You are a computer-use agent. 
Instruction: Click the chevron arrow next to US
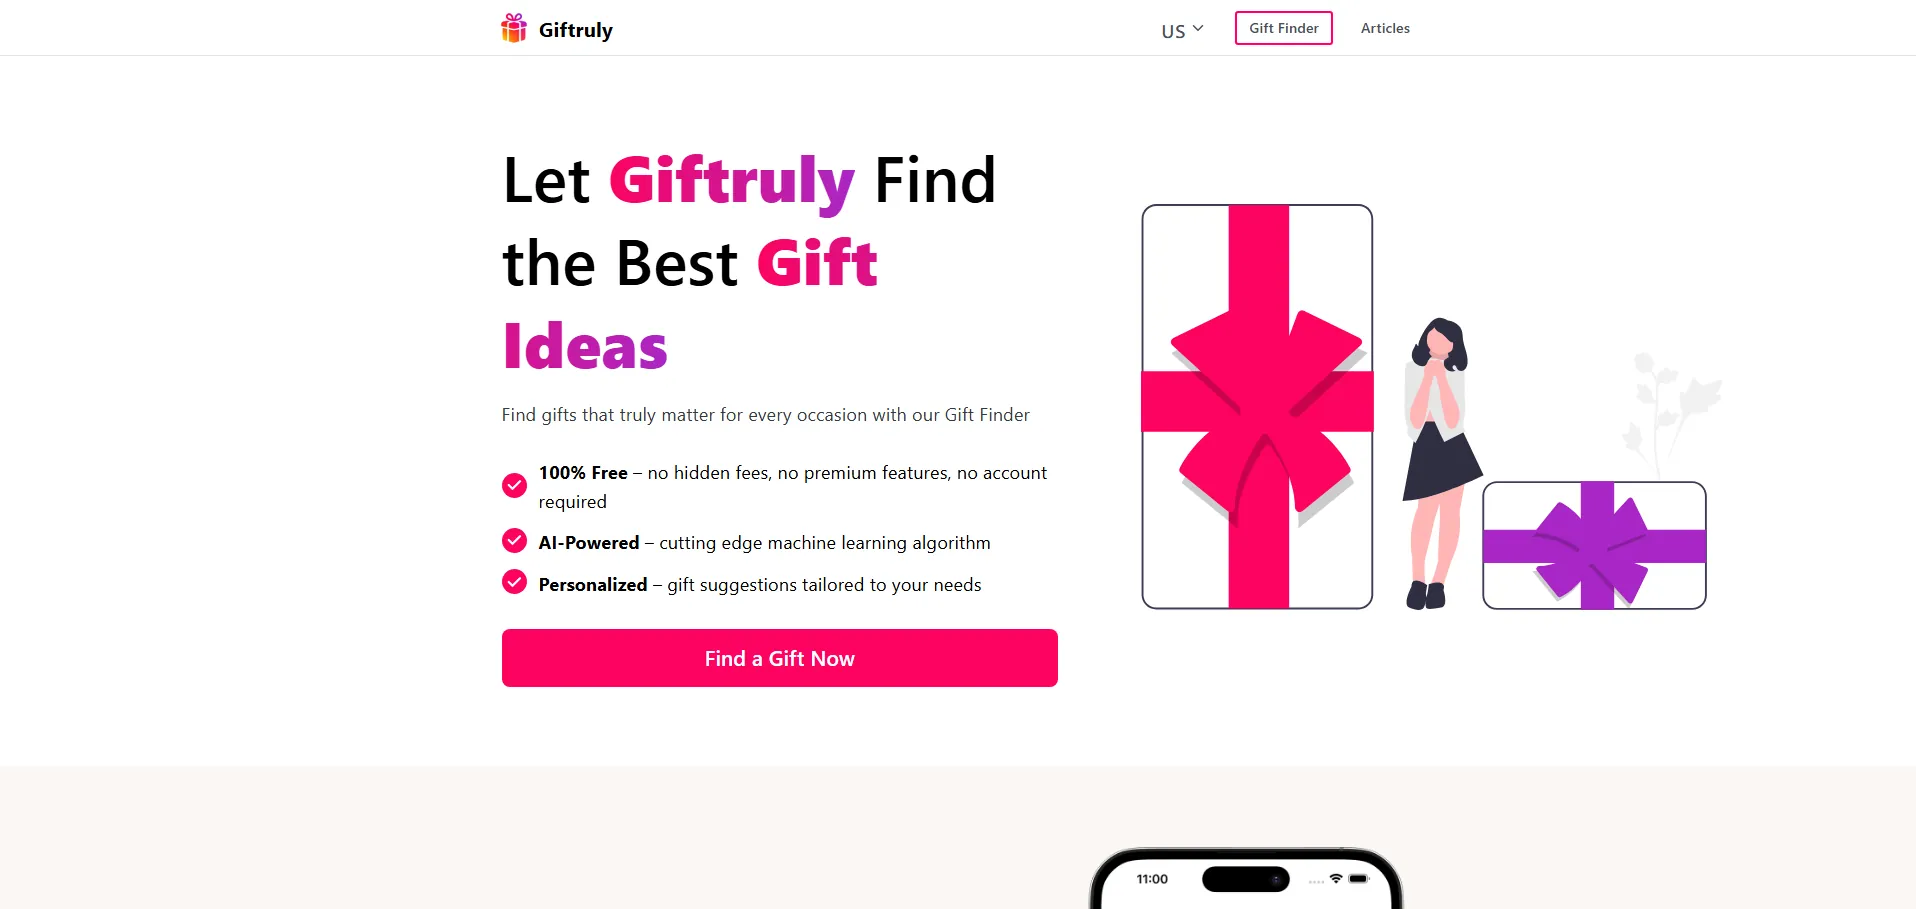click(x=1198, y=28)
